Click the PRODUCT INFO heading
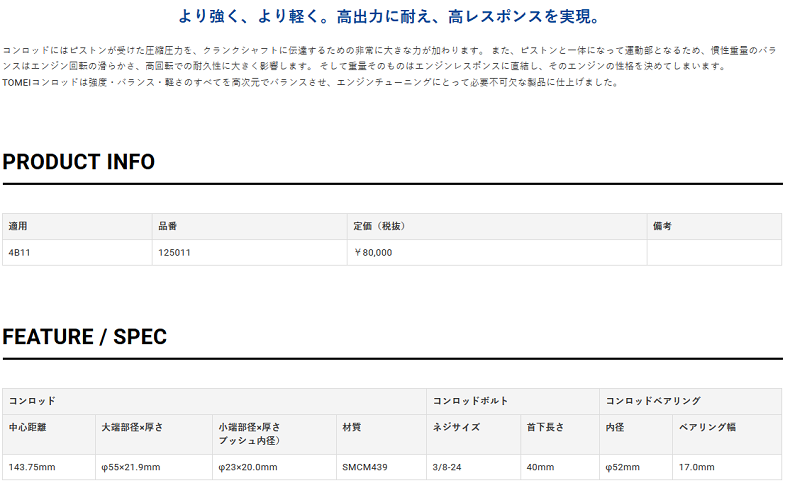Image resolution: width=785 pixels, height=483 pixels. 79,162
